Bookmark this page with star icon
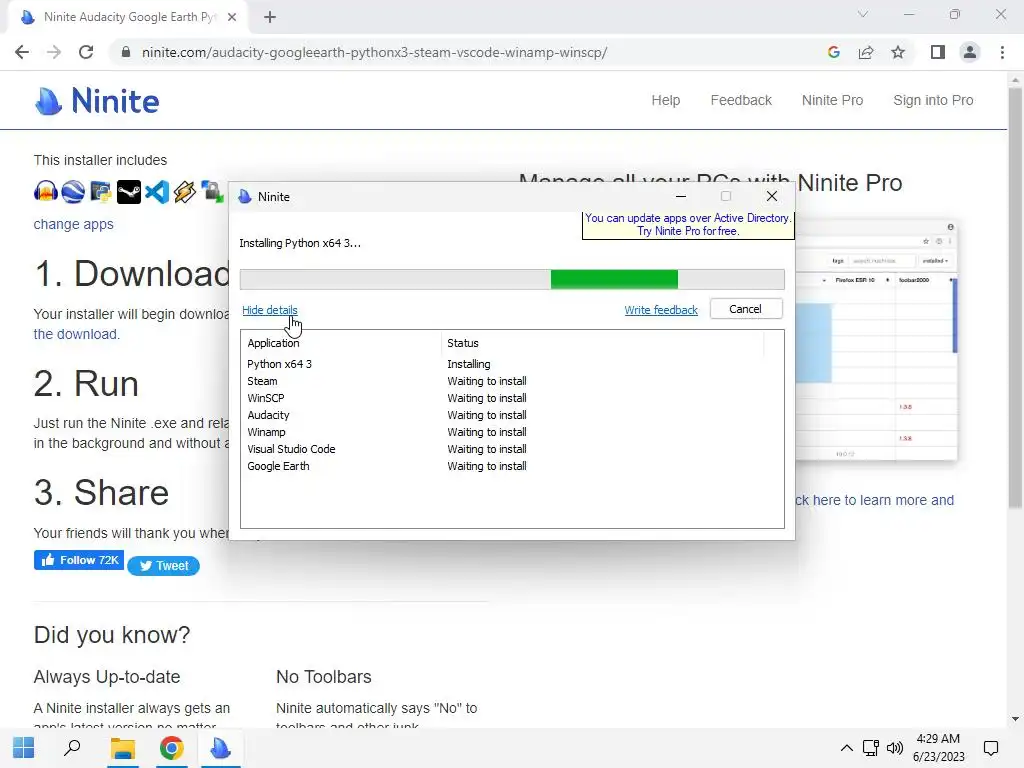The image size is (1024, 768). tap(898, 52)
